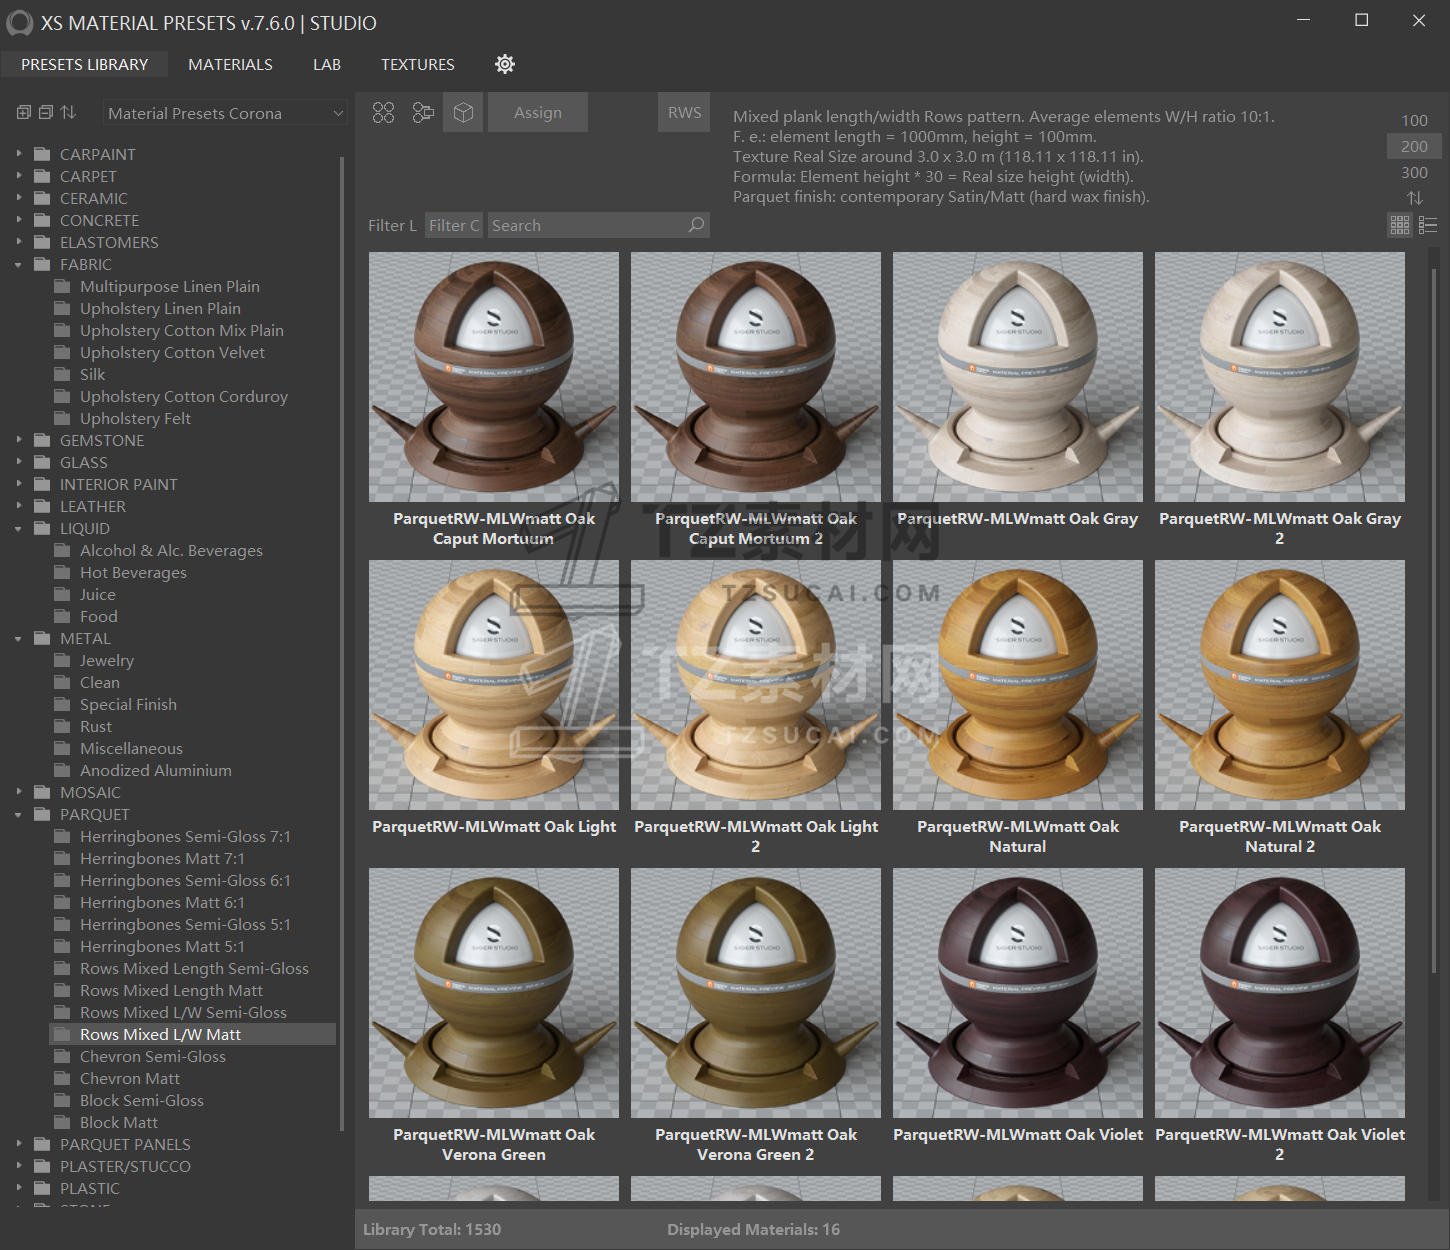
Task: Click the sort arrows above folder tree
Action: point(68,113)
